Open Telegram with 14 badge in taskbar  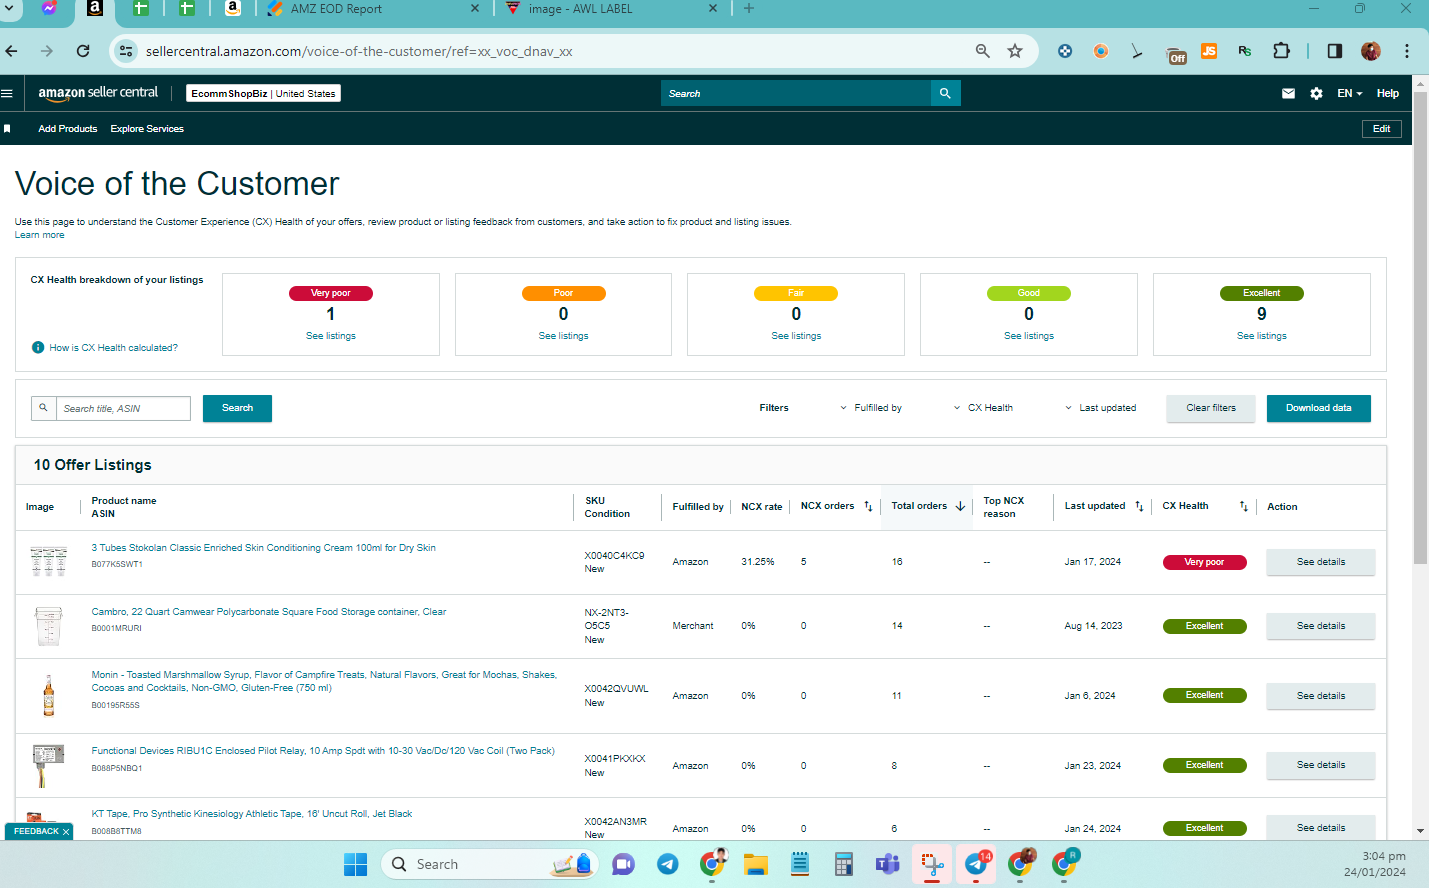976,864
